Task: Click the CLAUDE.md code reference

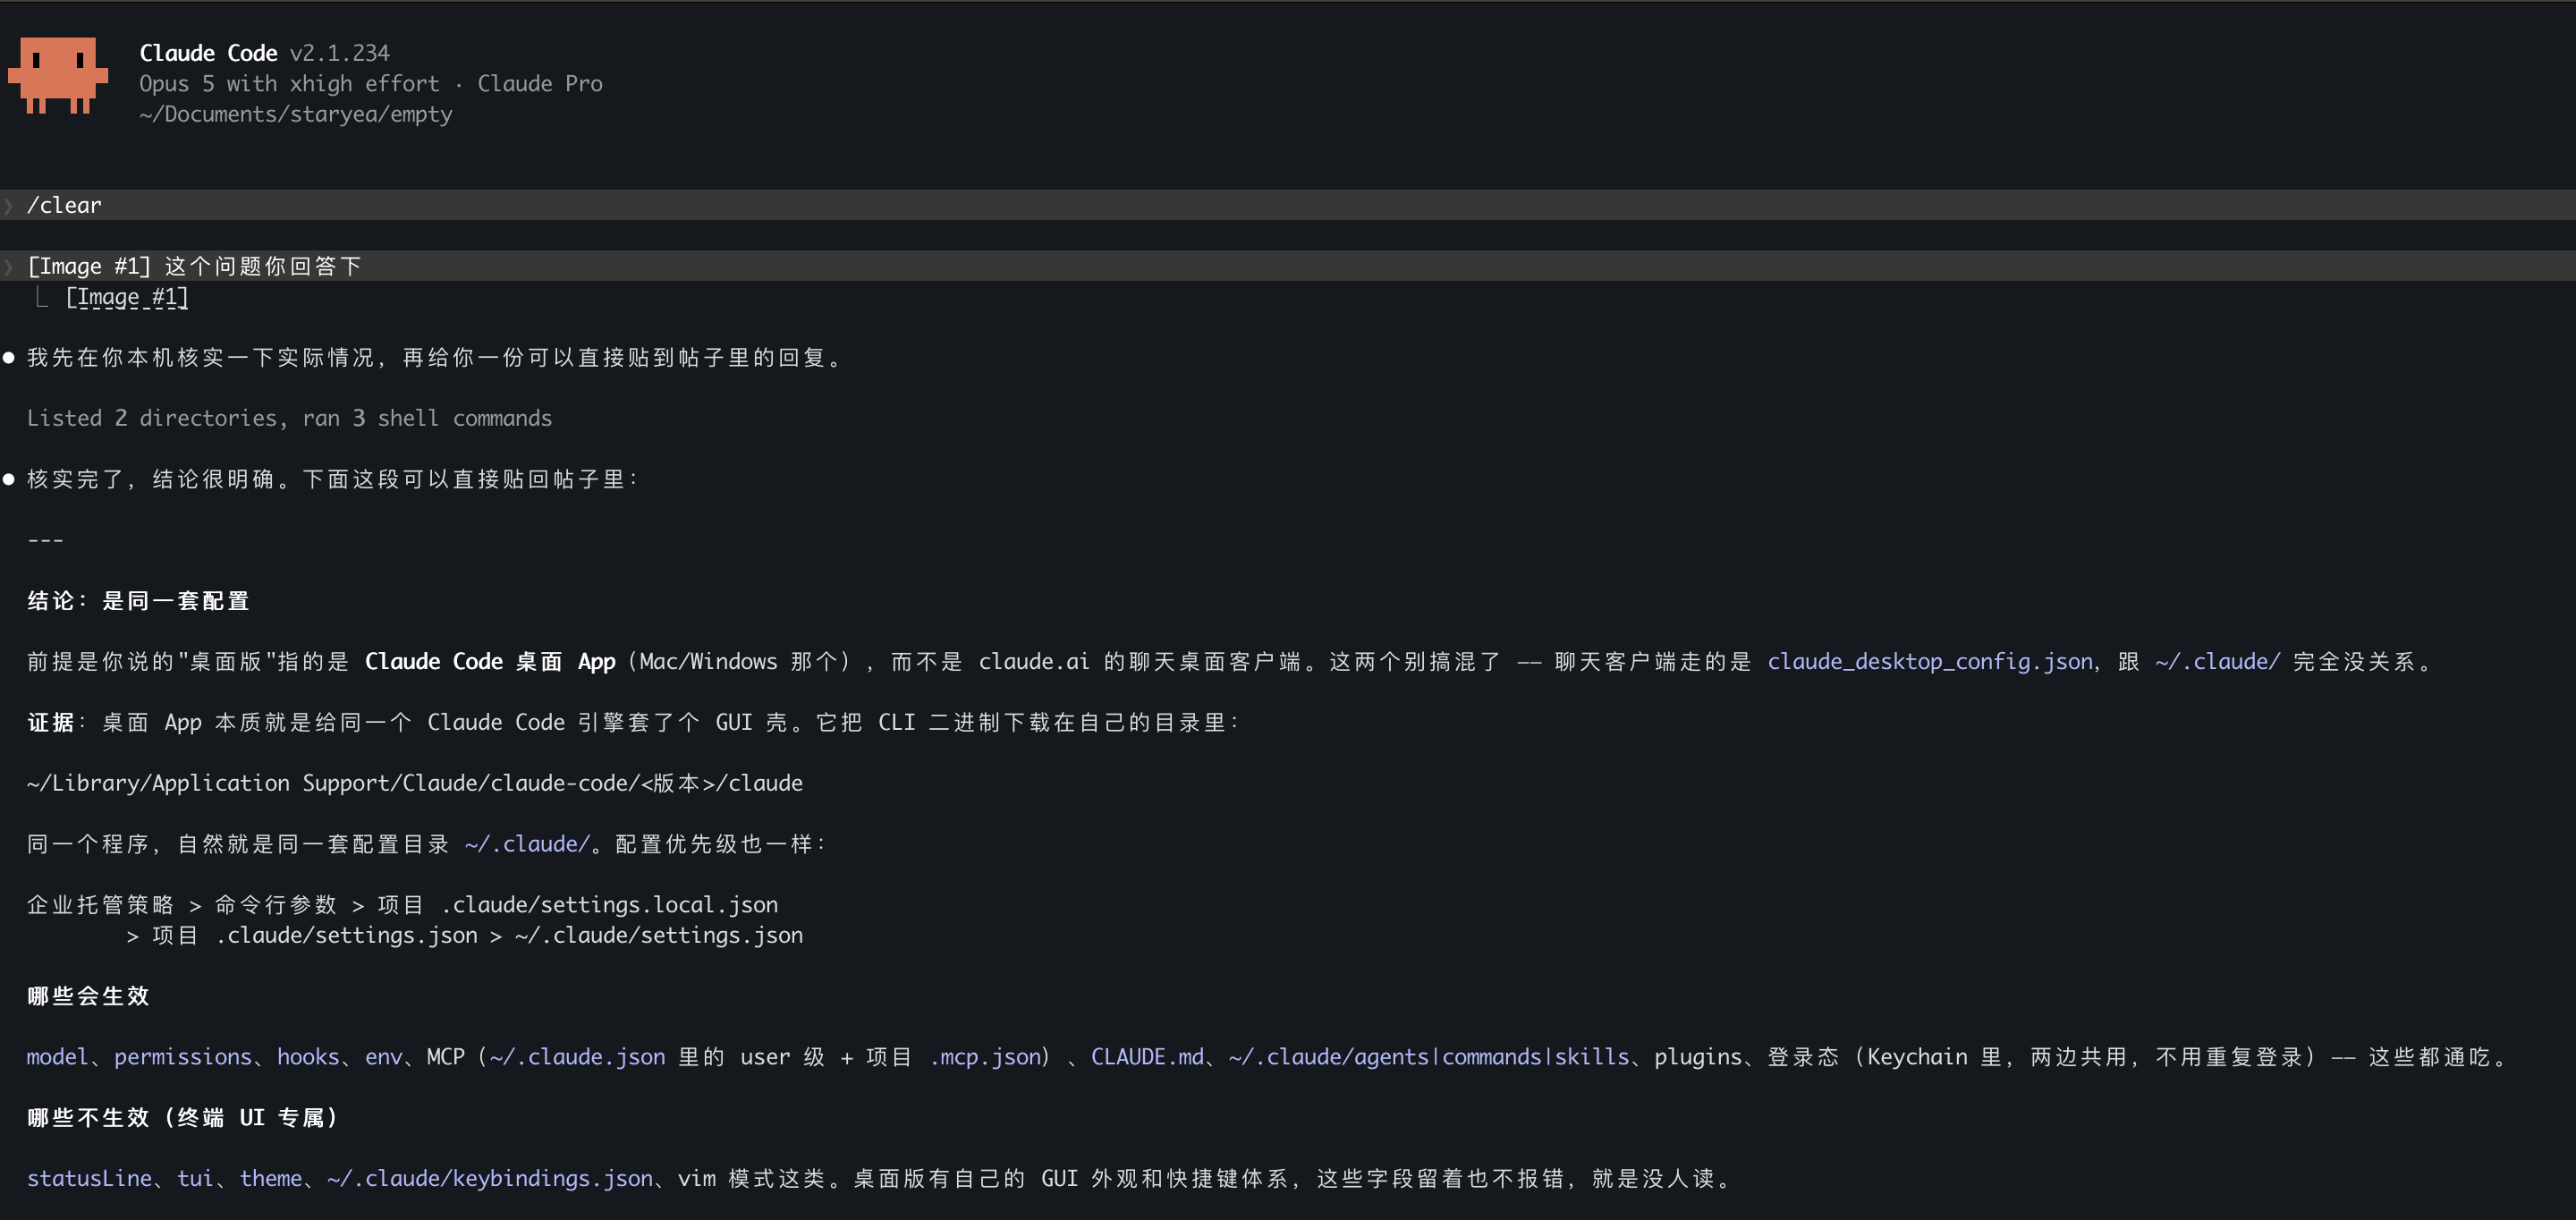Action: coord(1147,1057)
